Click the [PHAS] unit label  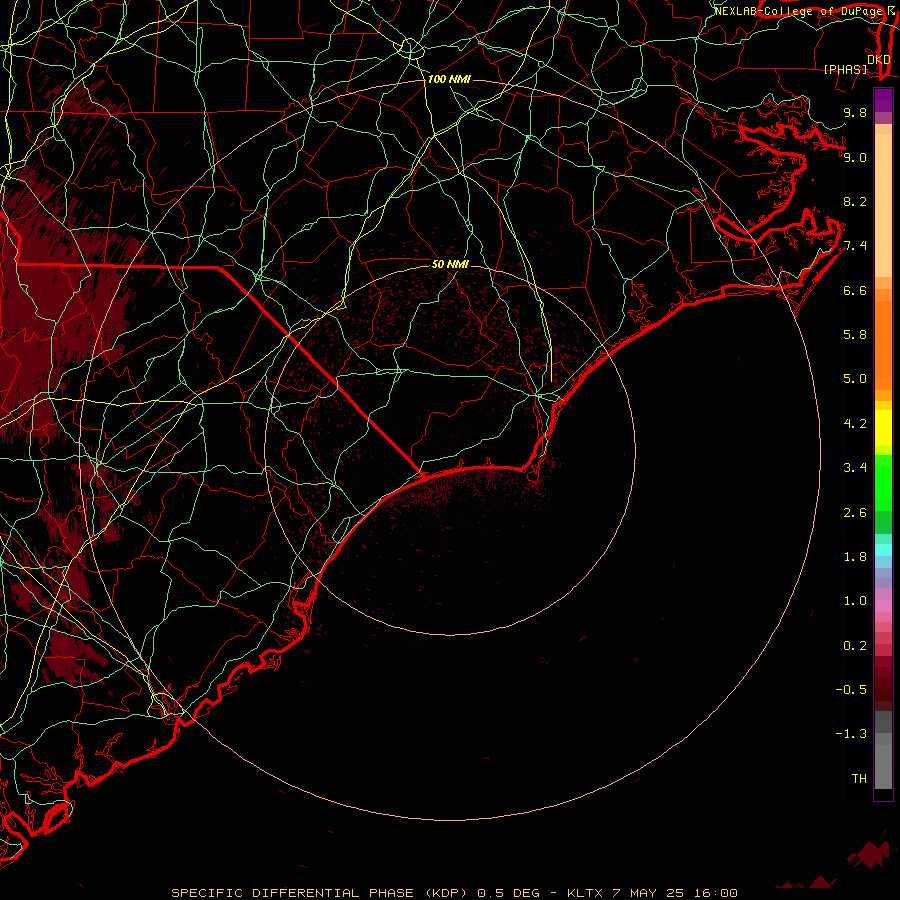point(845,69)
